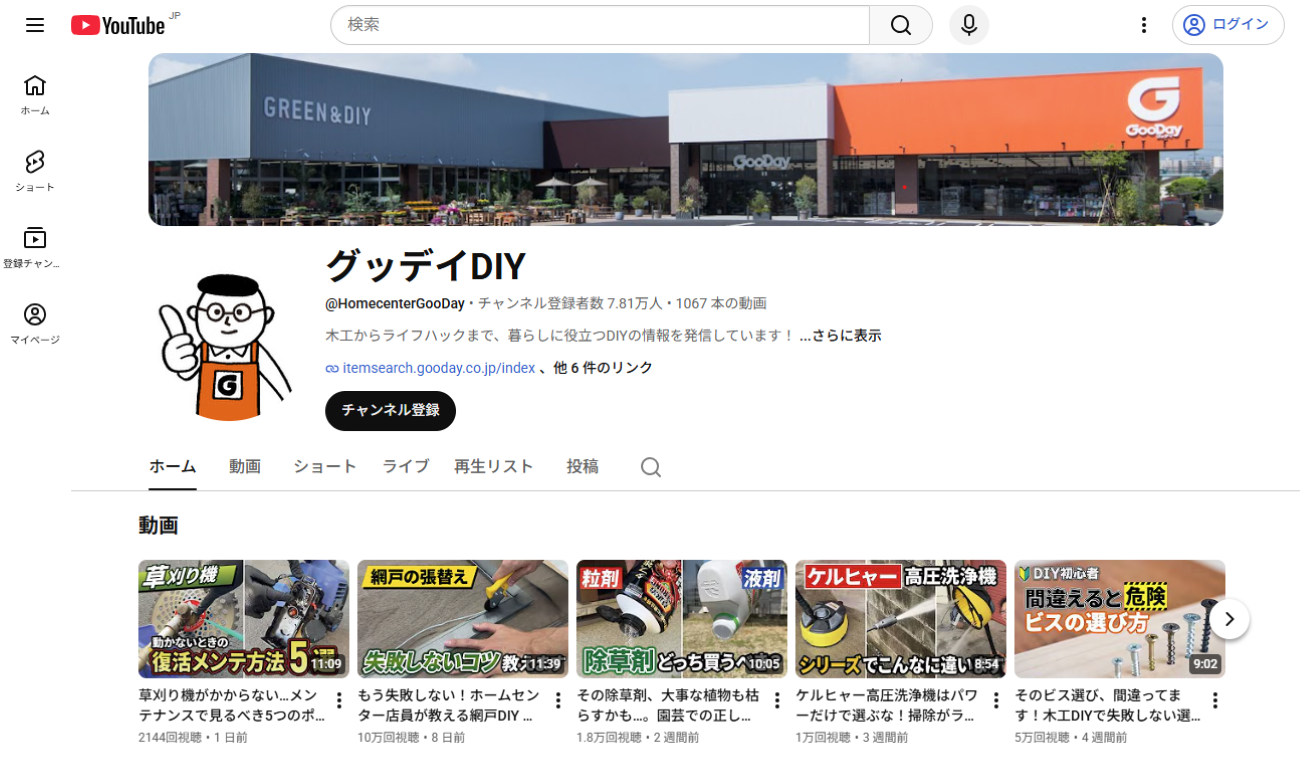The width and height of the screenshot is (1300, 769).
Task: Open the hamburger guide menu
Action: click(x=35, y=25)
